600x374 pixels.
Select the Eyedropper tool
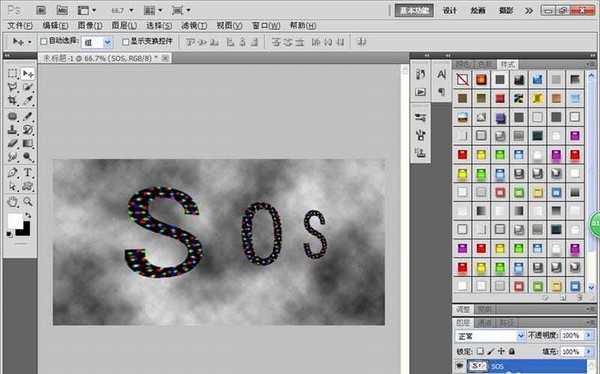click(28, 100)
